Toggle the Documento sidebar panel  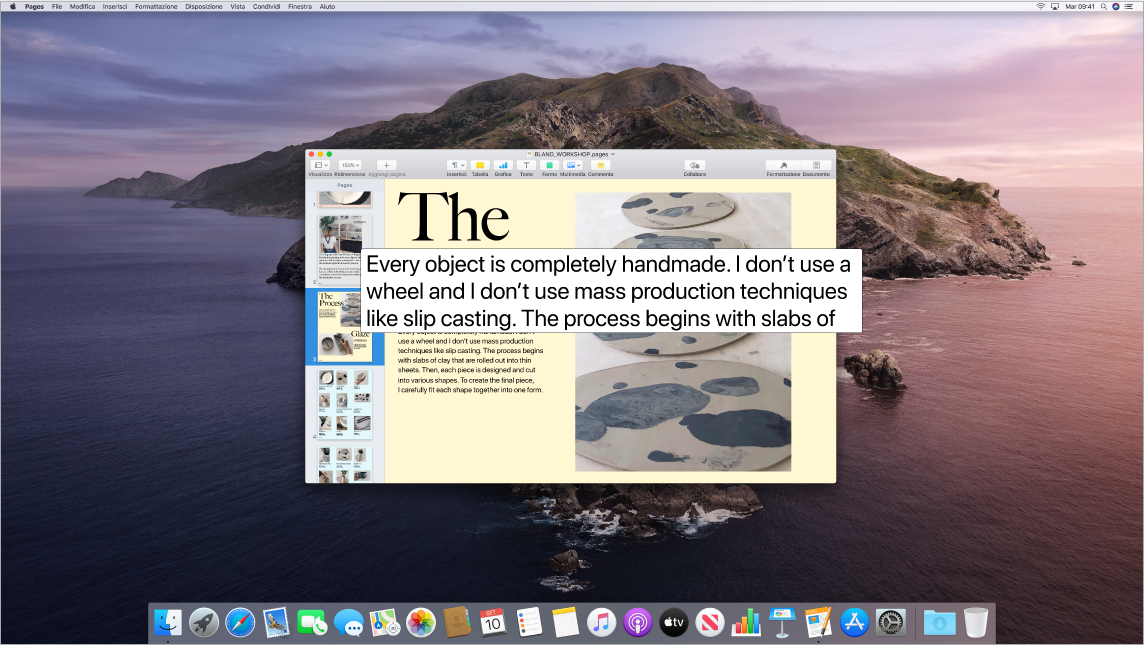[x=816, y=165]
